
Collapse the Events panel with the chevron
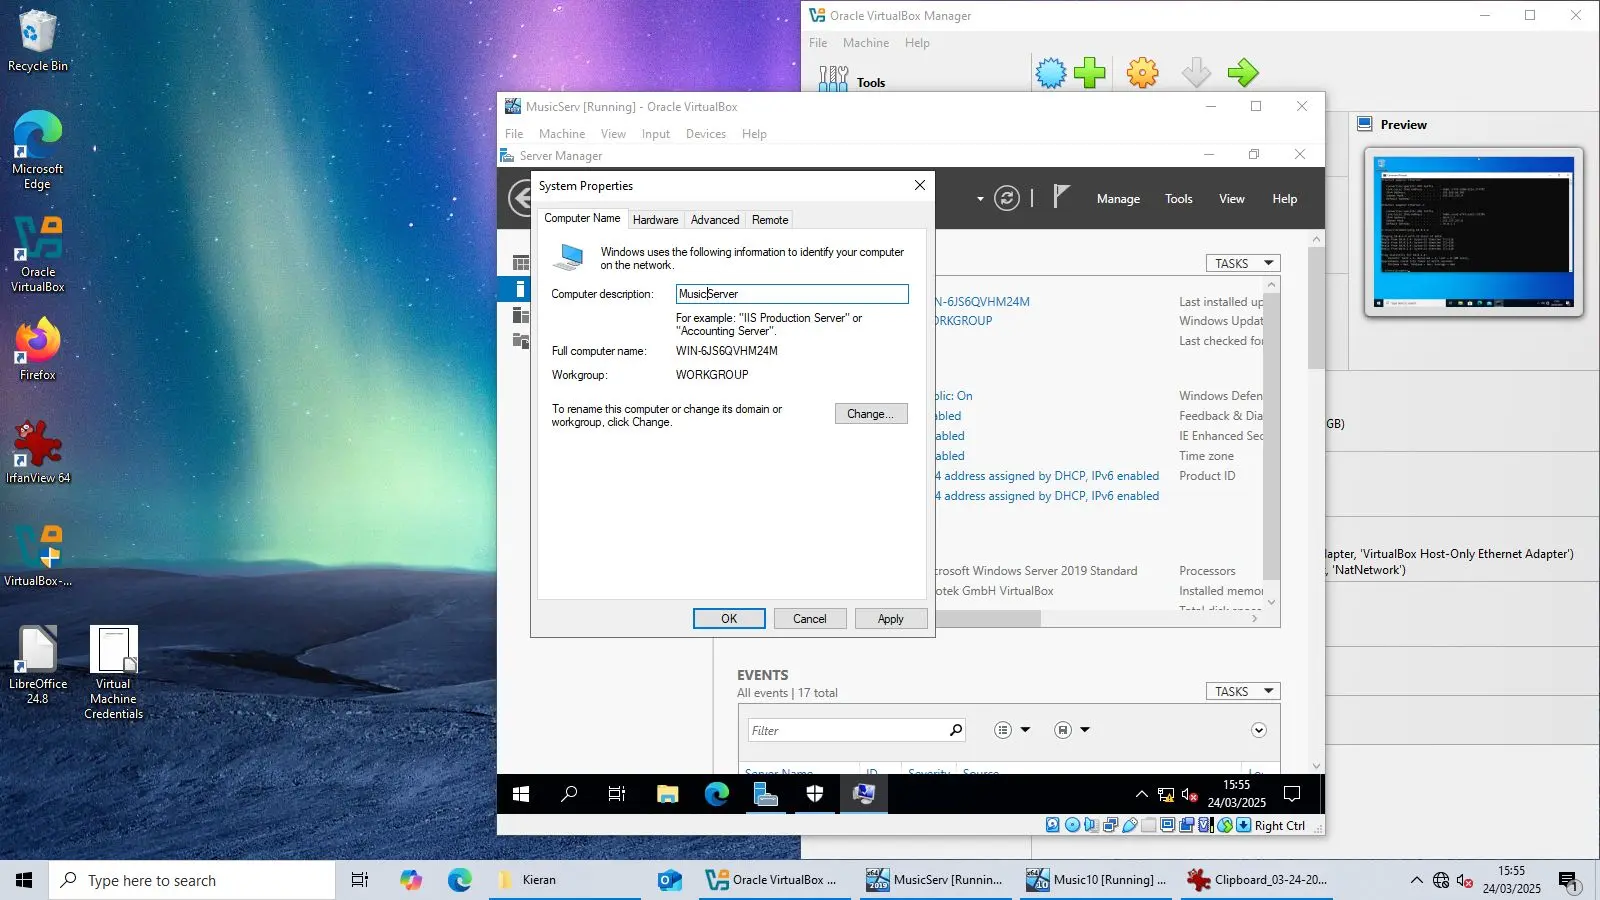tap(1259, 730)
